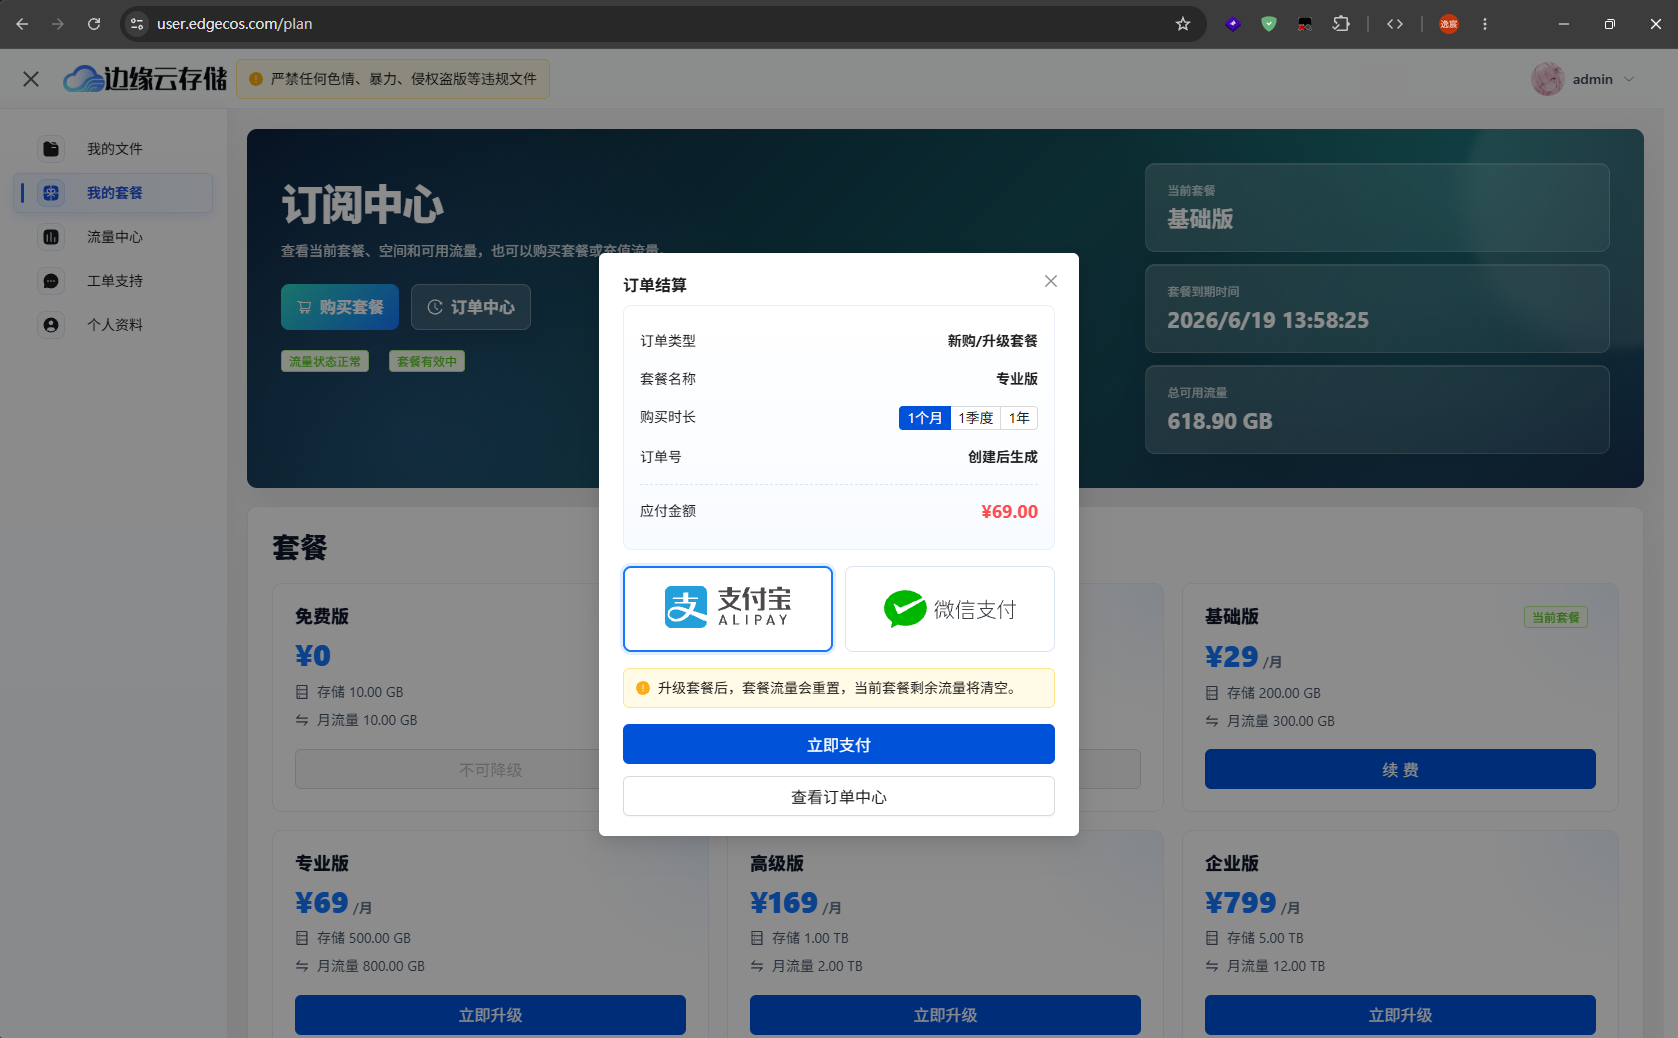Click 续费 button on 基础版 card
1678x1038 pixels.
point(1400,769)
